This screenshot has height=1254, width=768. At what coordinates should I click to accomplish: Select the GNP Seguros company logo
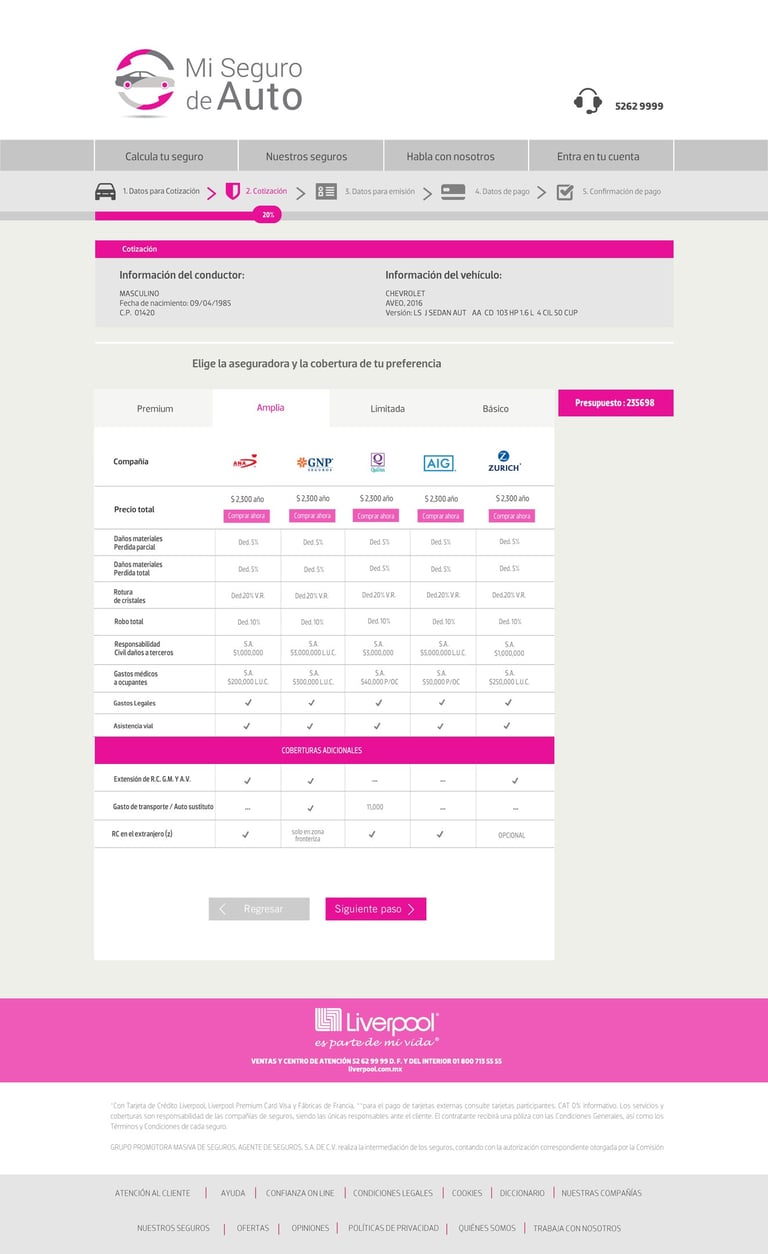click(314, 463)
